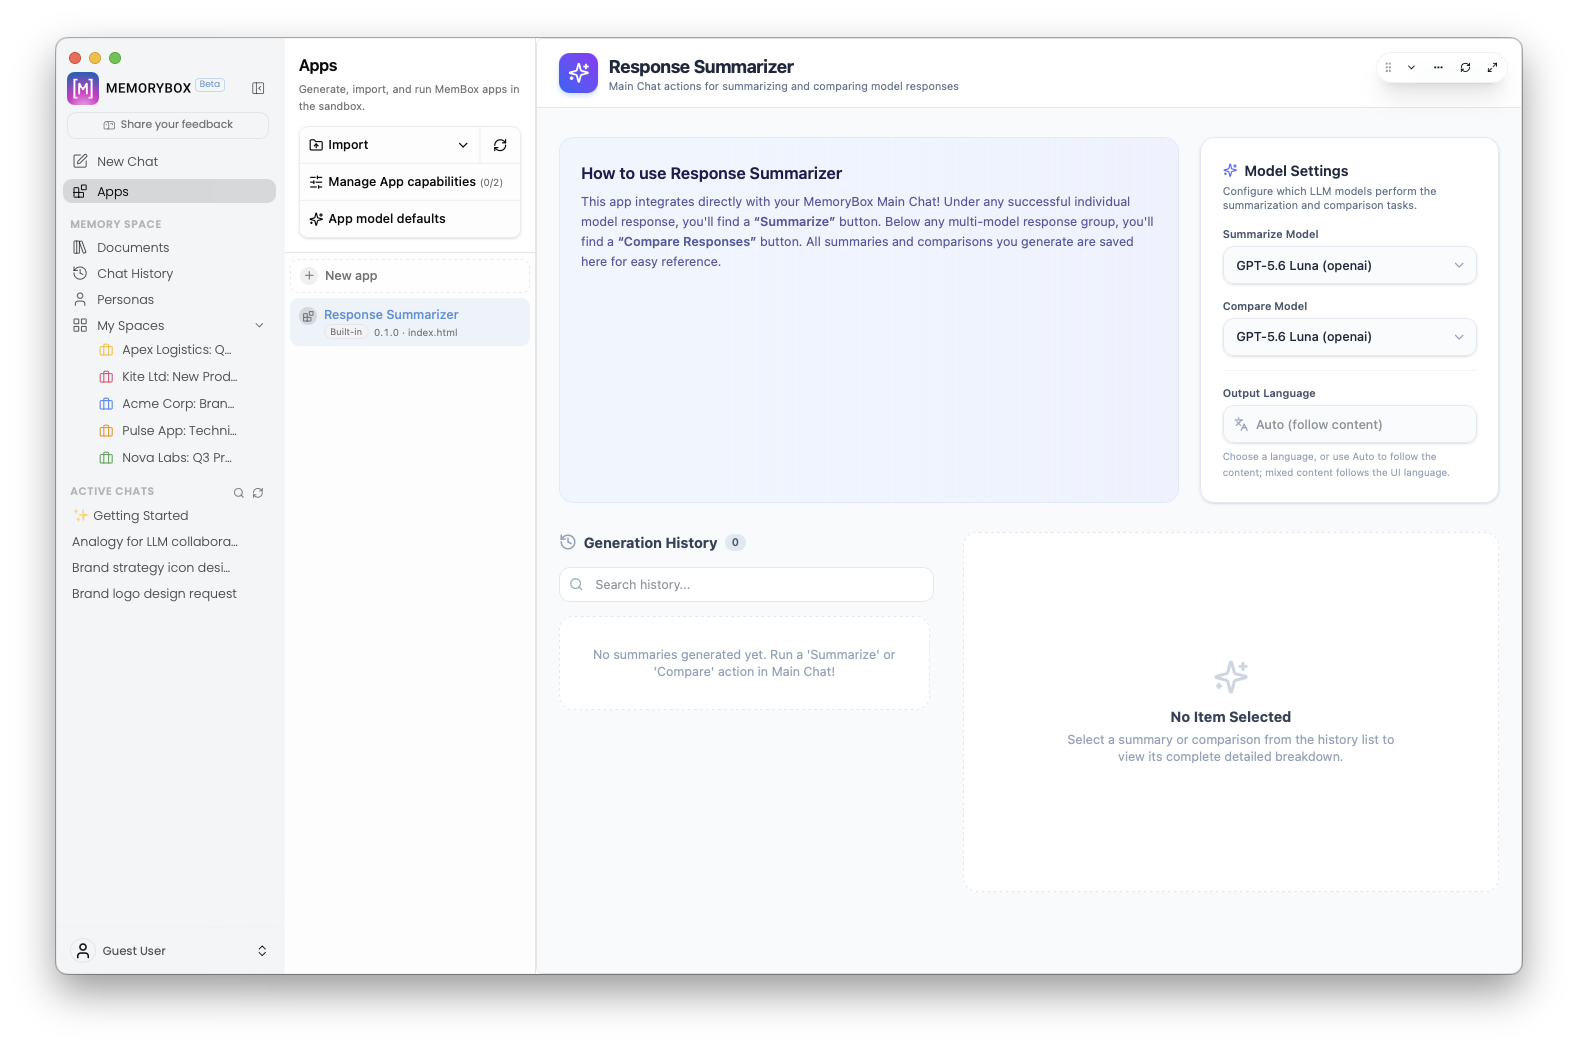
Task: Click the drag handle dots in top toolbar
Action: click(x=1388, y=67)
